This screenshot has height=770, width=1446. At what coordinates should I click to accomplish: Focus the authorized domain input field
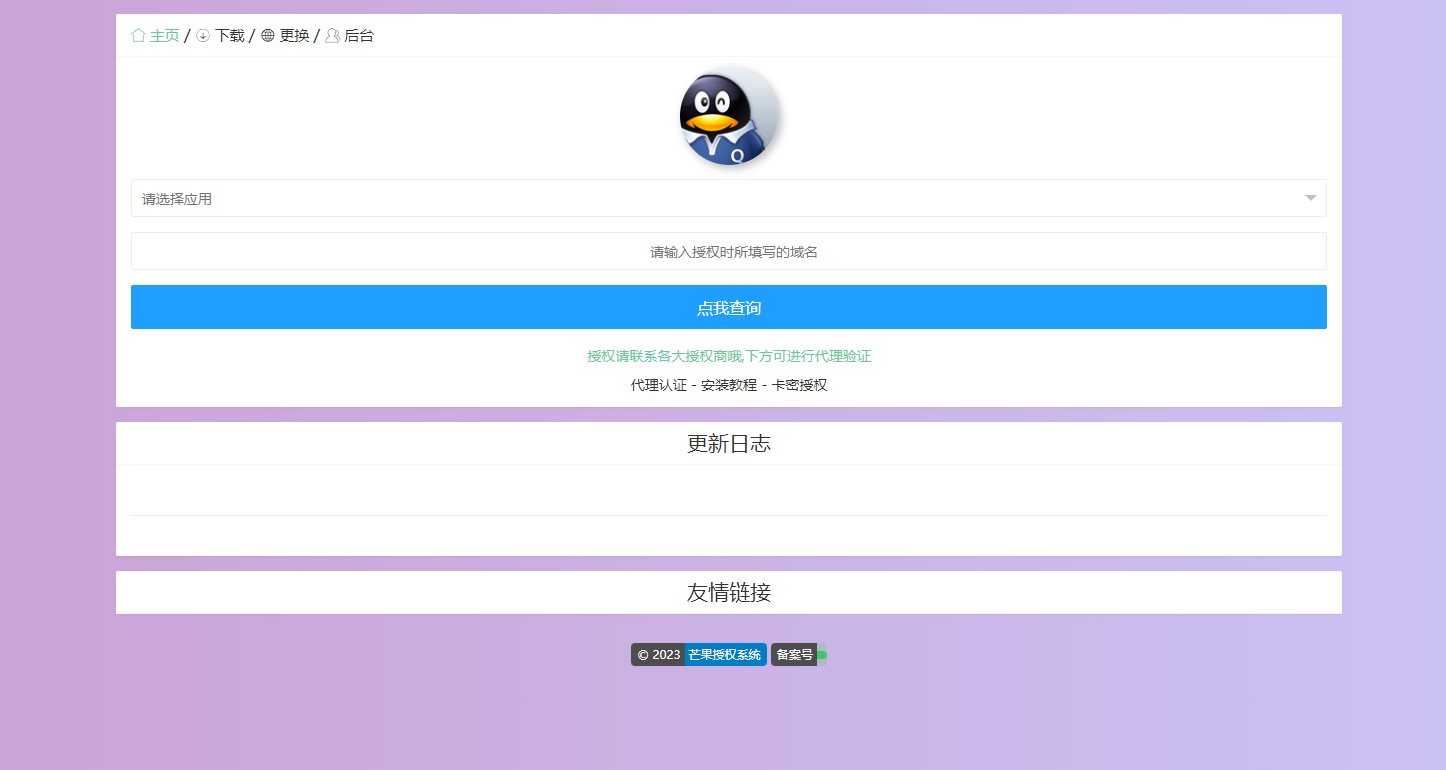(x=729, y=252)
